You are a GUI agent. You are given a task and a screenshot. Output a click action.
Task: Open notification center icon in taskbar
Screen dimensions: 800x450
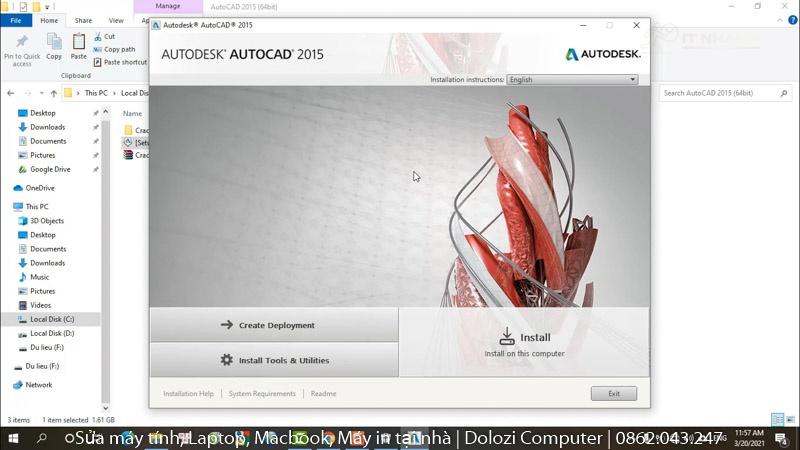(782, 438)
